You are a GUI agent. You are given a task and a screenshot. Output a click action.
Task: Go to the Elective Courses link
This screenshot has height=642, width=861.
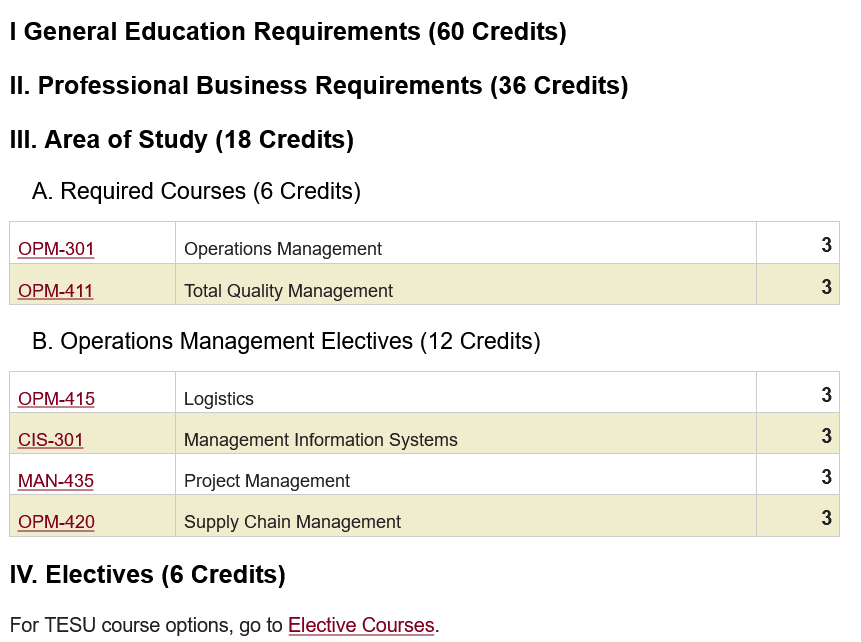pos(361,626)
